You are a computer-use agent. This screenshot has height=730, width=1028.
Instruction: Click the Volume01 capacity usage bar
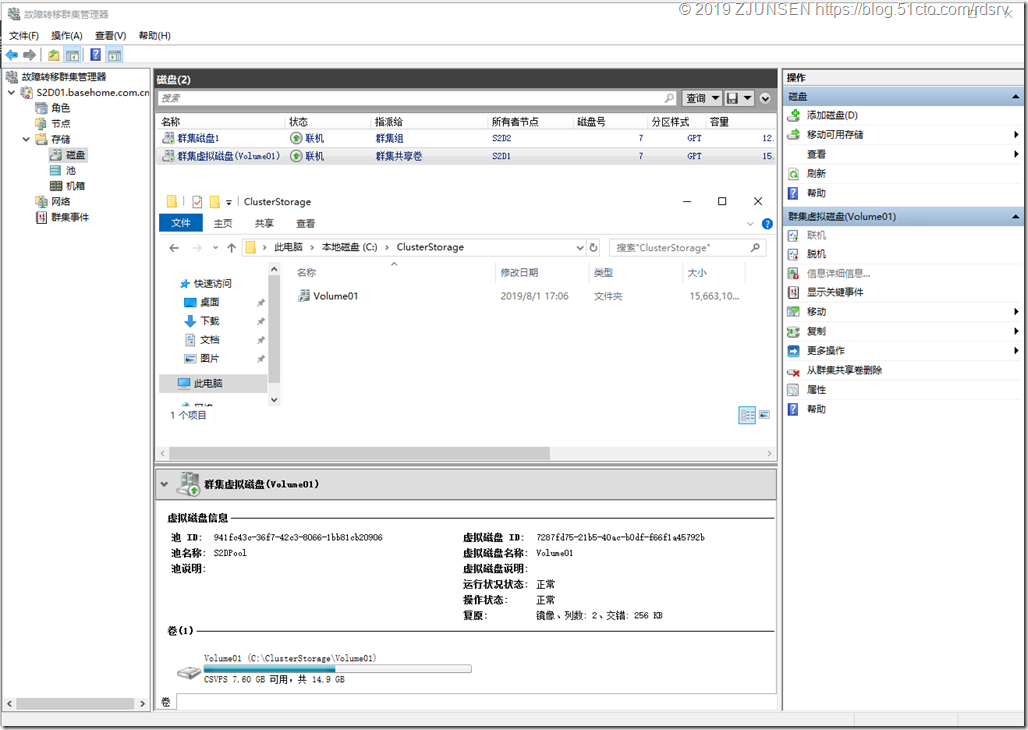tap(338, 669)
